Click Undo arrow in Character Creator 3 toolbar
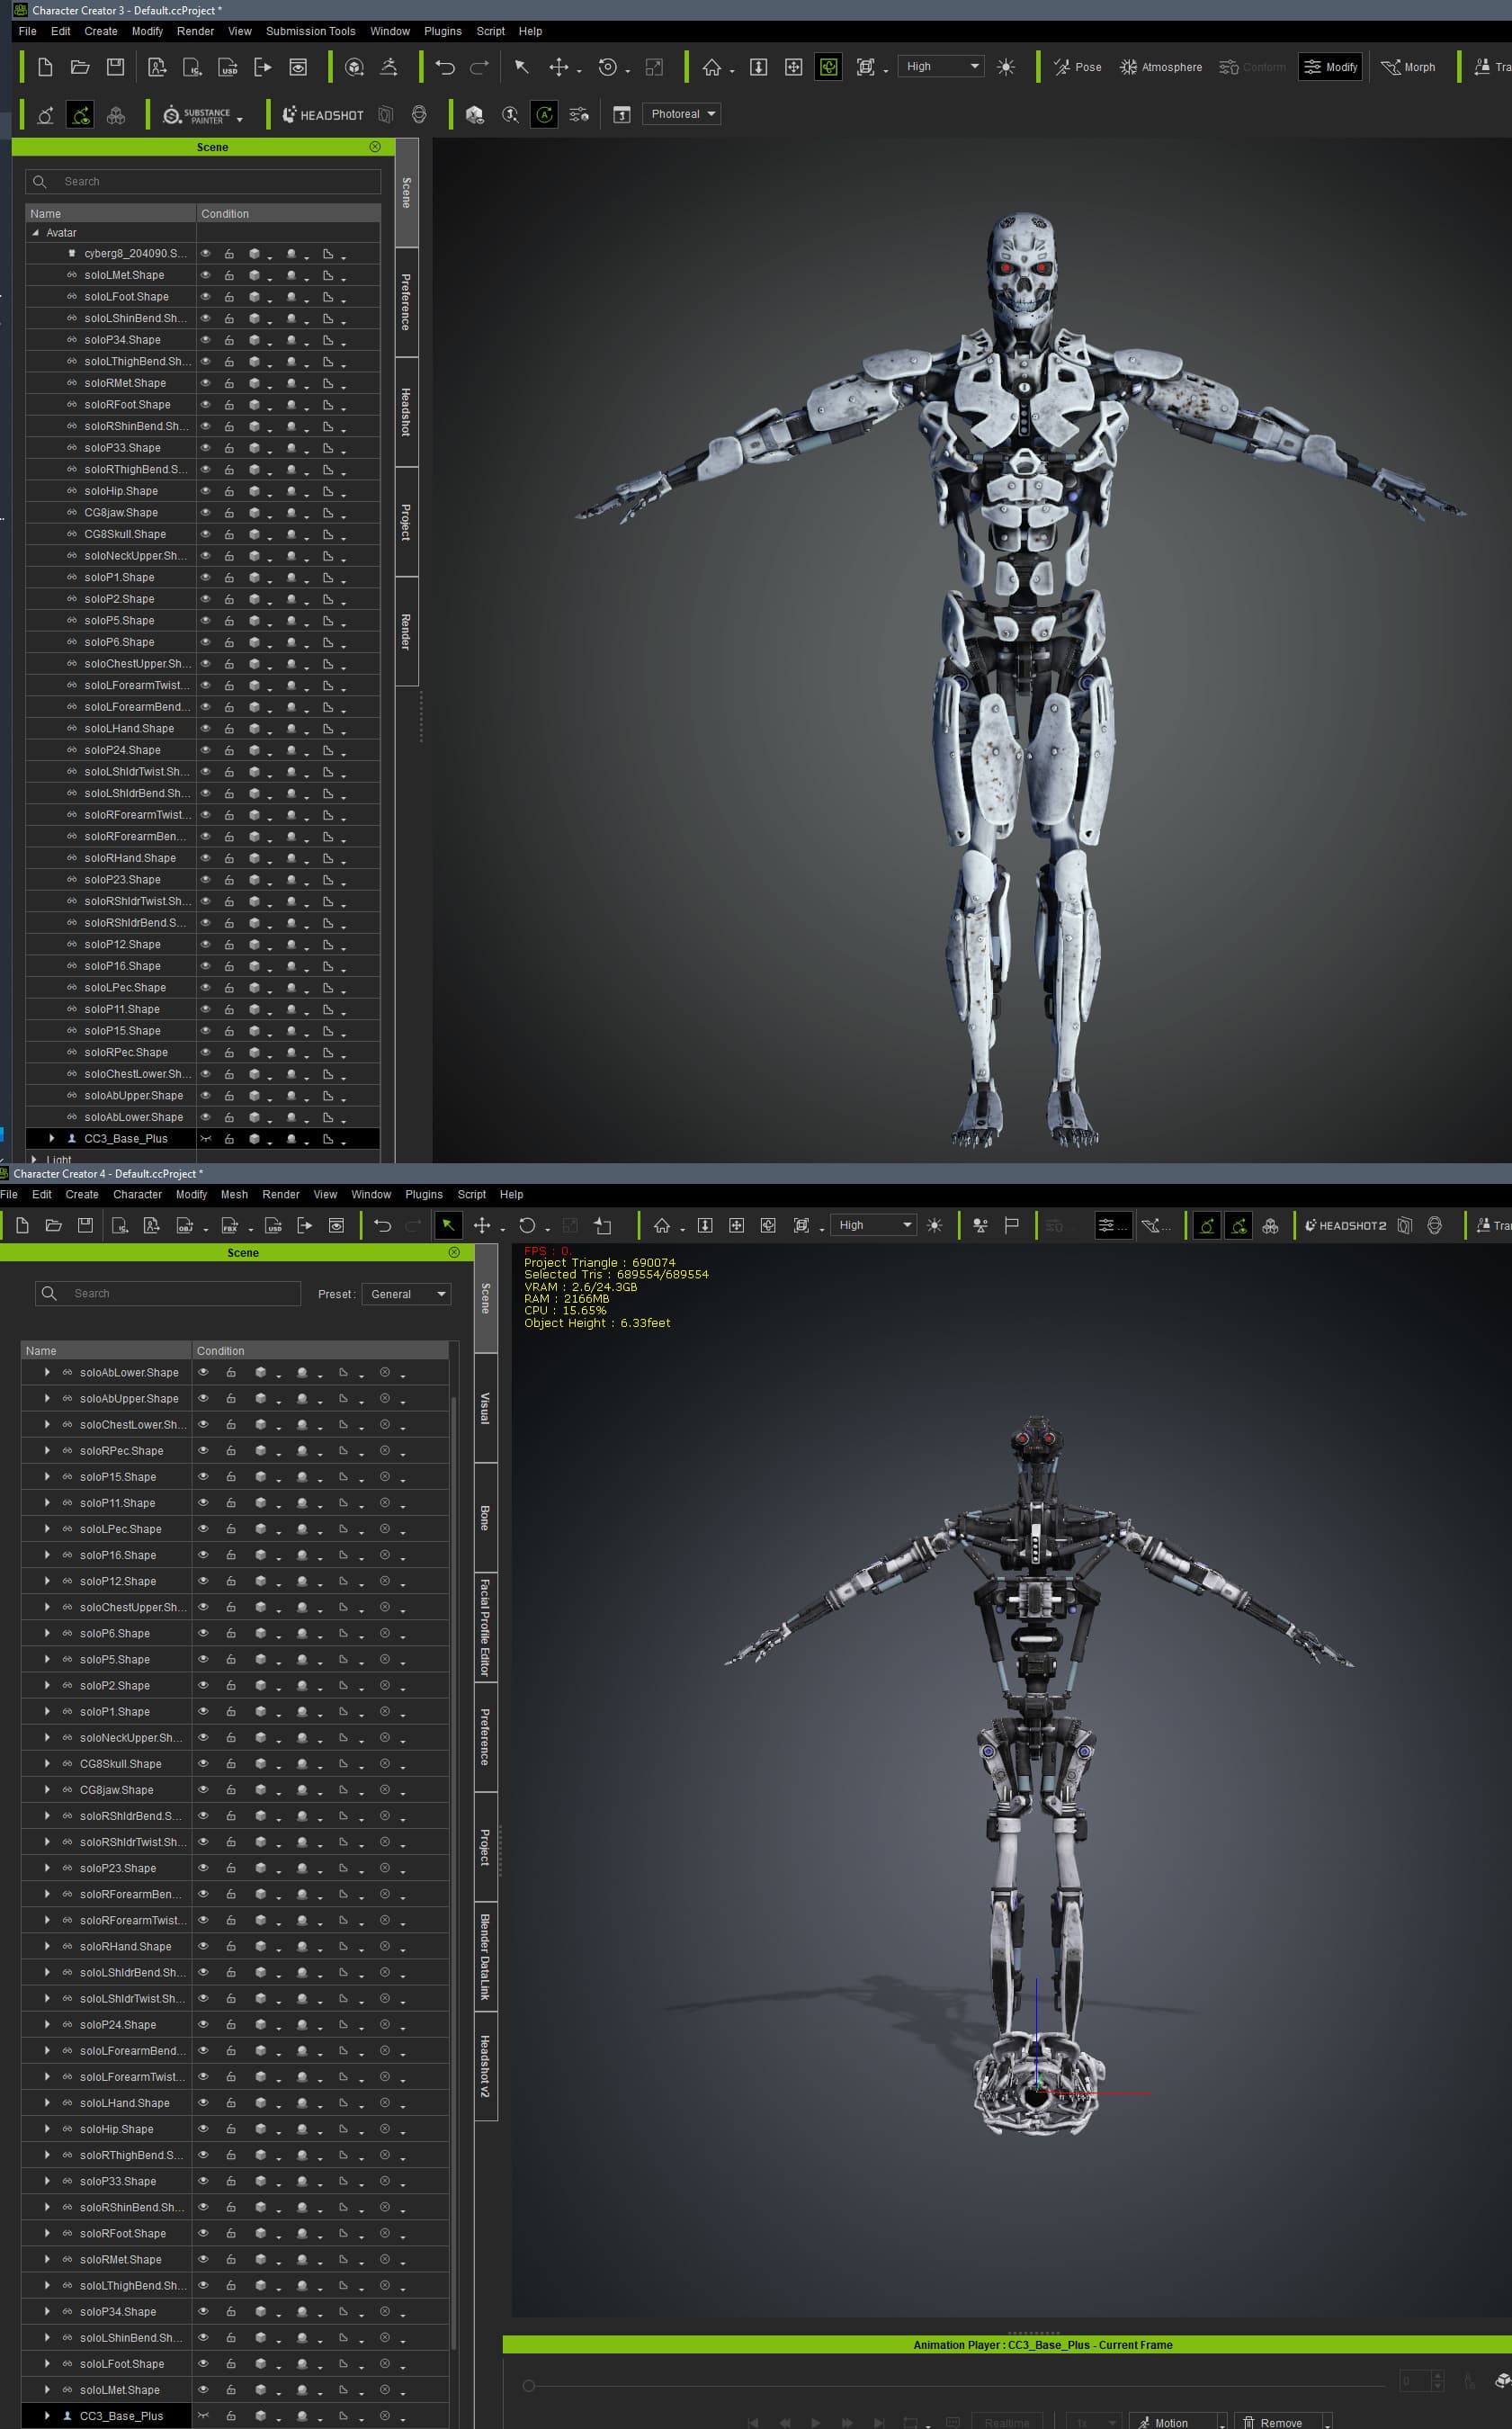 tap(445, 67)
